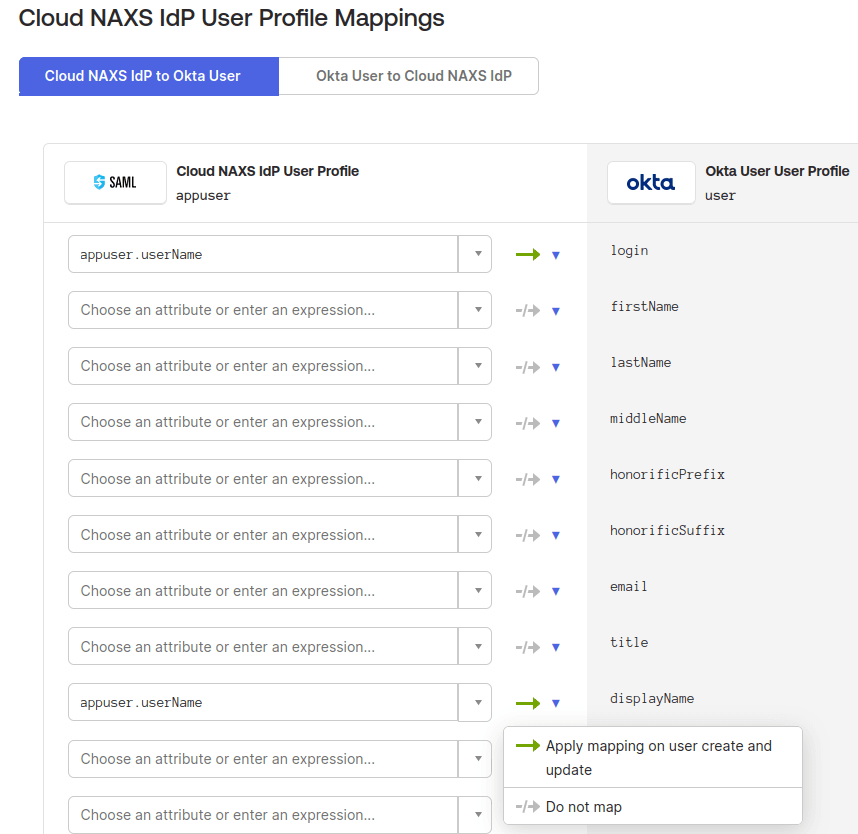Open the attribute list for displayName
Image resolution: width=858 pixels, height=834 pixels.
[475, 702]
